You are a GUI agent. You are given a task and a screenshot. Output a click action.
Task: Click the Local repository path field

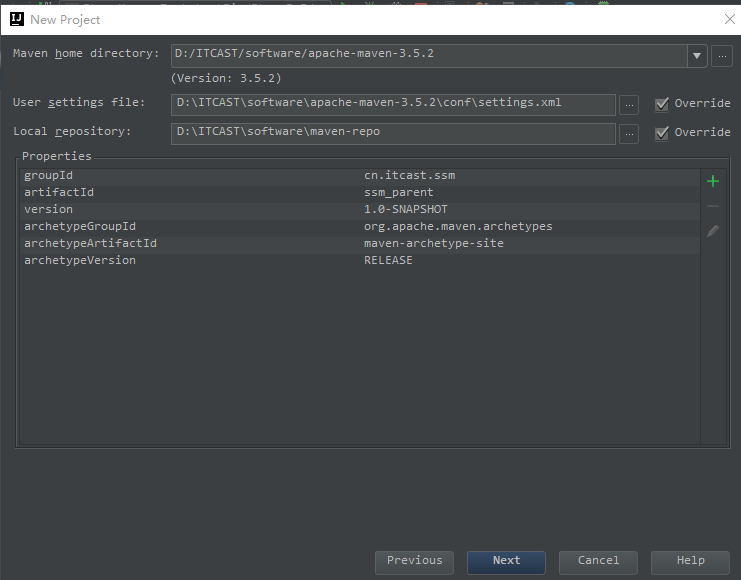point(393,134)
